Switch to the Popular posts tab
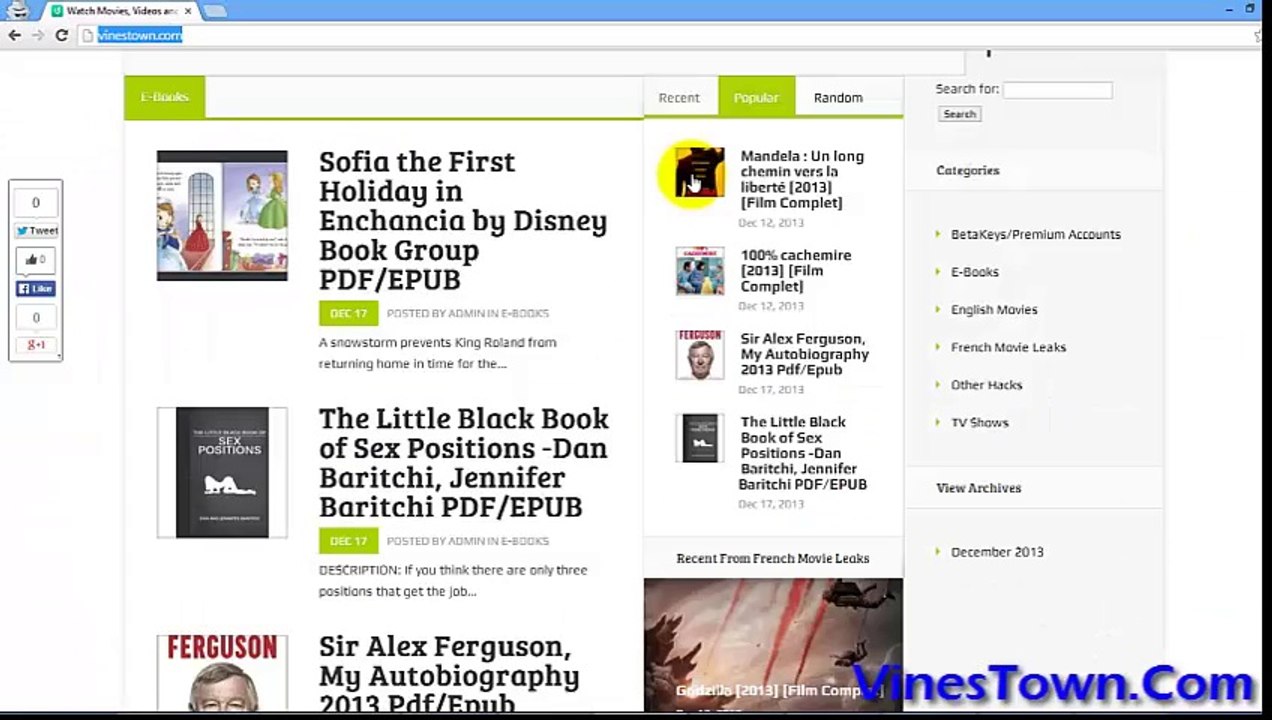The width and height of the screenshot is (1272, 720). 756,97
